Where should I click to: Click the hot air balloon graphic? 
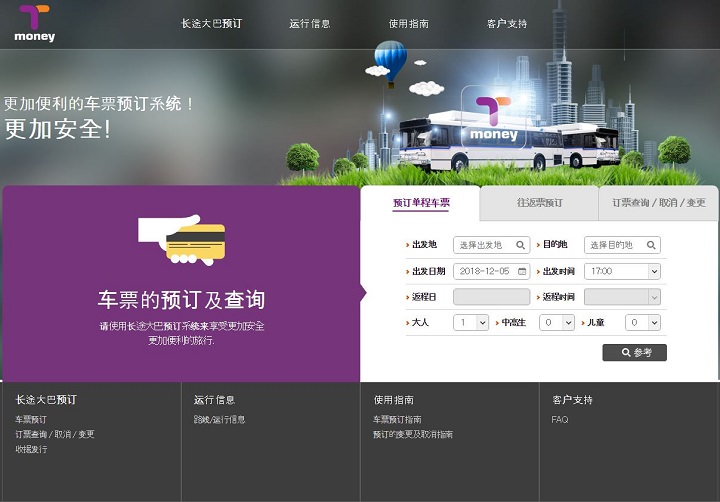[390, 63]
